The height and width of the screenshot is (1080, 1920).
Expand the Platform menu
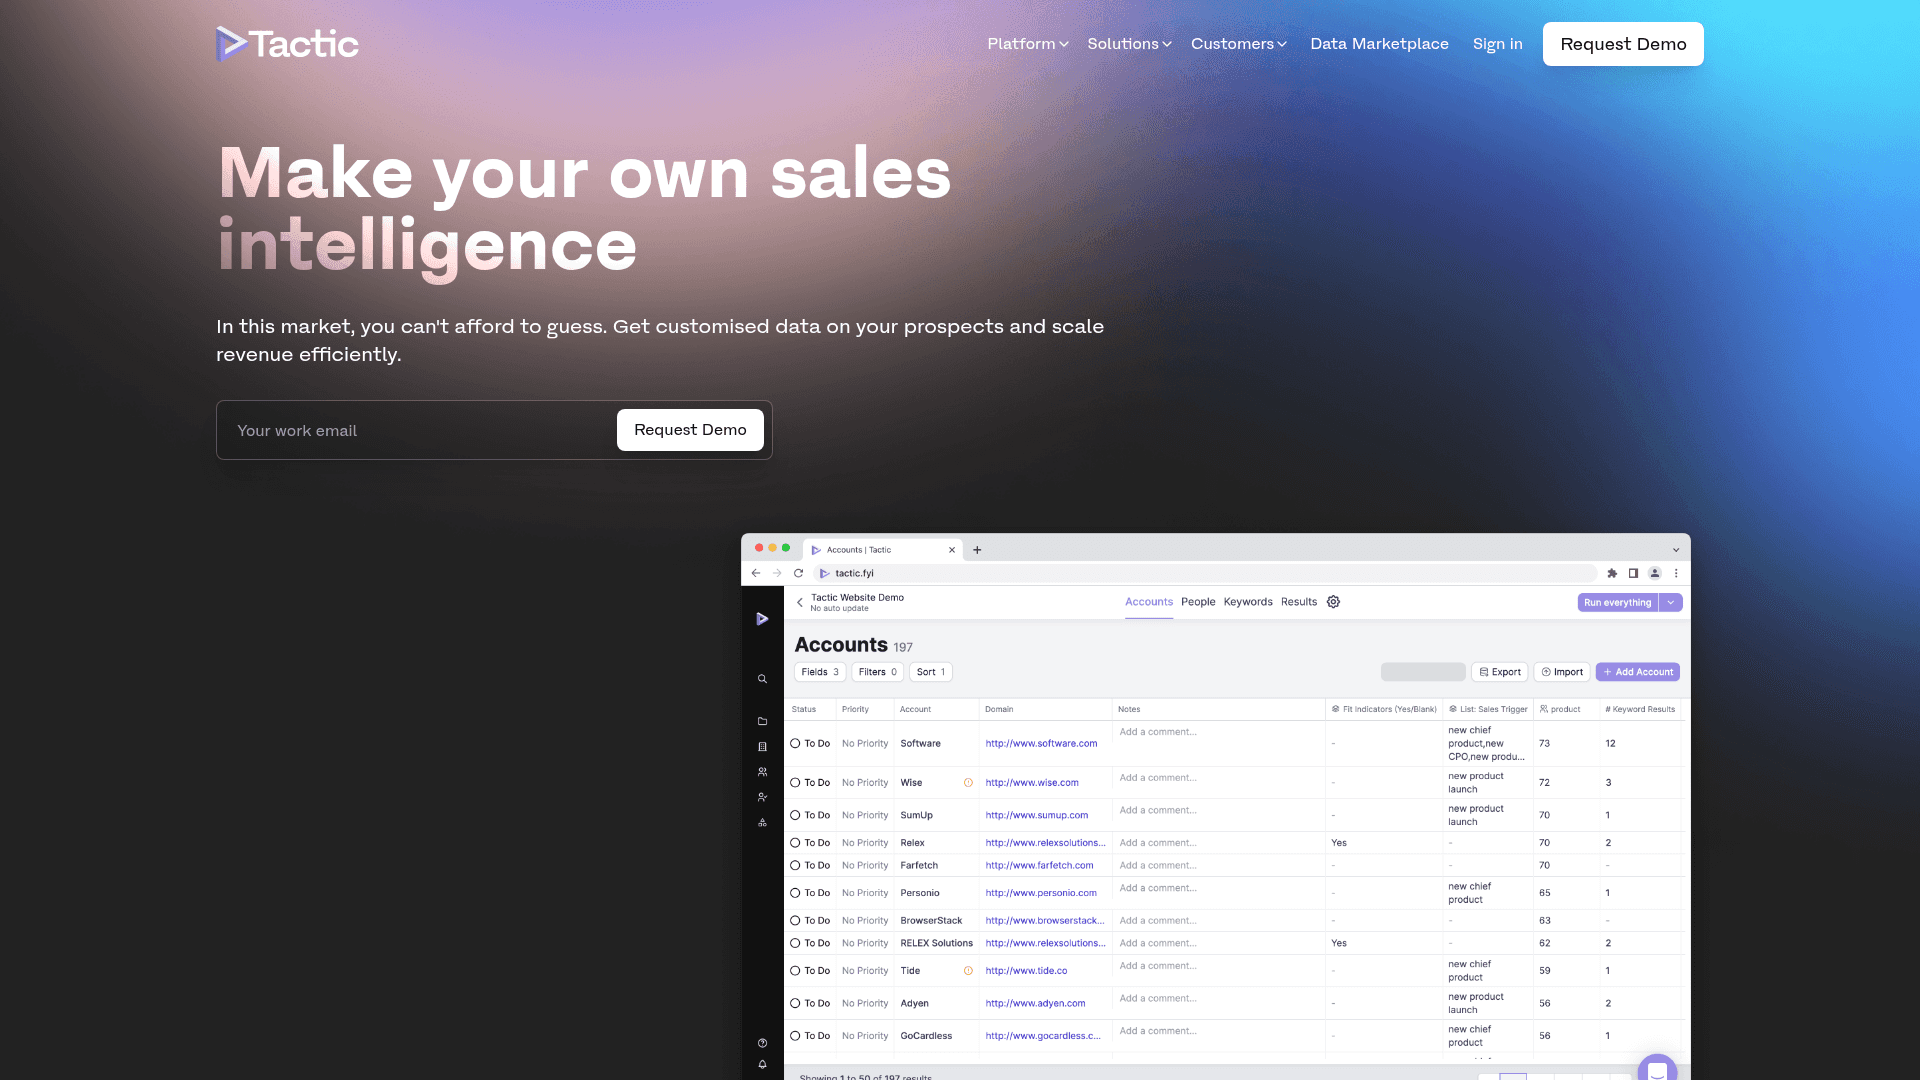[1028, 44]
